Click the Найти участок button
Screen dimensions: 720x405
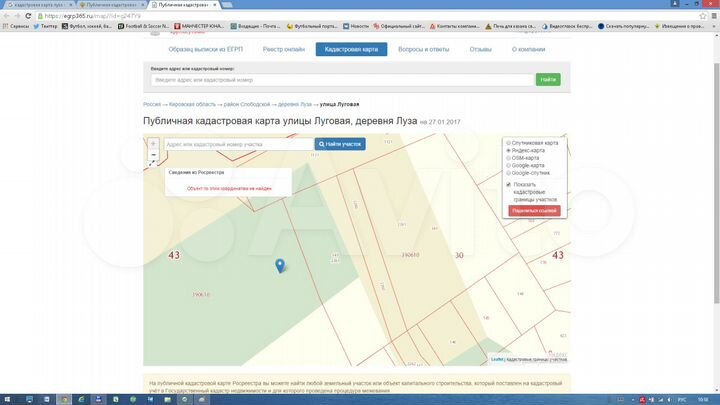(341, 144)
